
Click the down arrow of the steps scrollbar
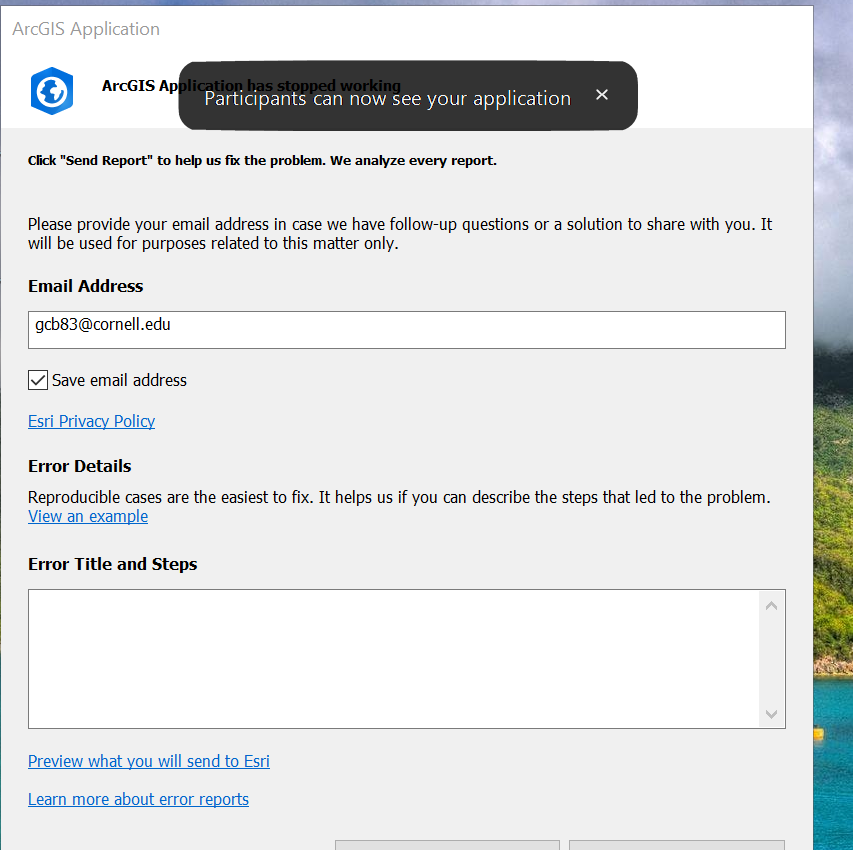coord(771,713)
